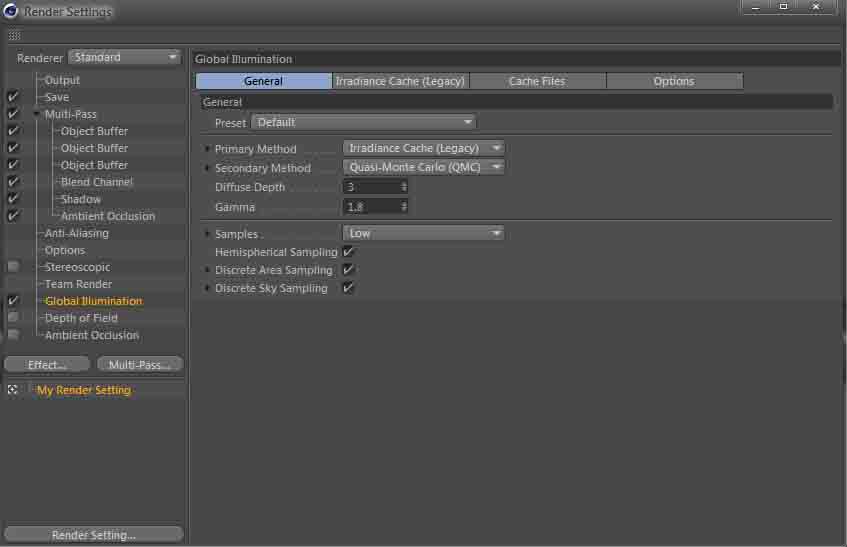Screen dimensions: 847x547
Task: Click the Effect... button
Action: [x=47, y=364]
